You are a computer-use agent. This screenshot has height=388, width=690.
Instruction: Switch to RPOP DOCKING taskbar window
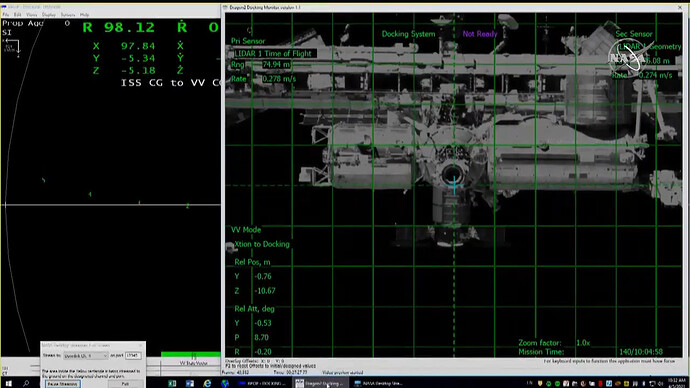point(262,384)
